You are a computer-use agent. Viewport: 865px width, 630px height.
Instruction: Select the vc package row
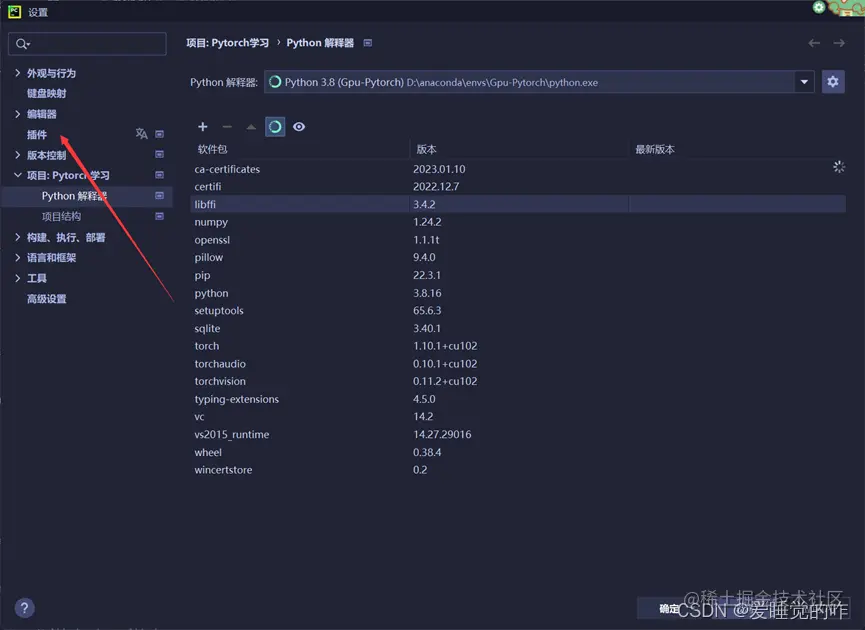[518, 417]
